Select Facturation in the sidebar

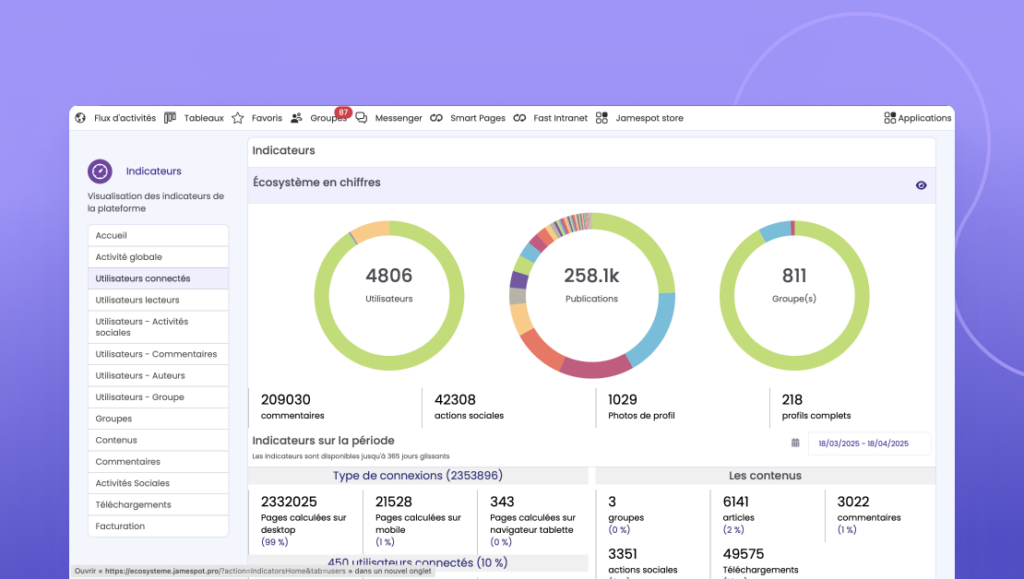(158, 526)
